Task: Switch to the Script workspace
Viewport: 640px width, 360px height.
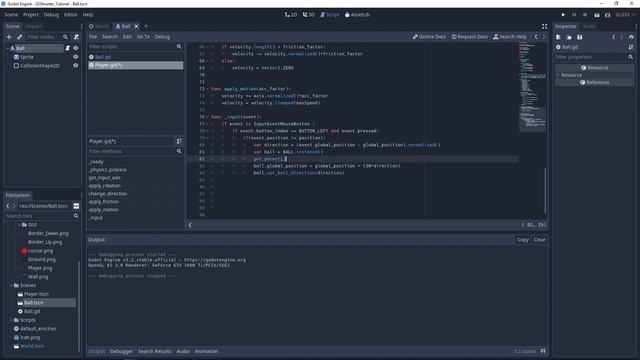Action: 330,15
